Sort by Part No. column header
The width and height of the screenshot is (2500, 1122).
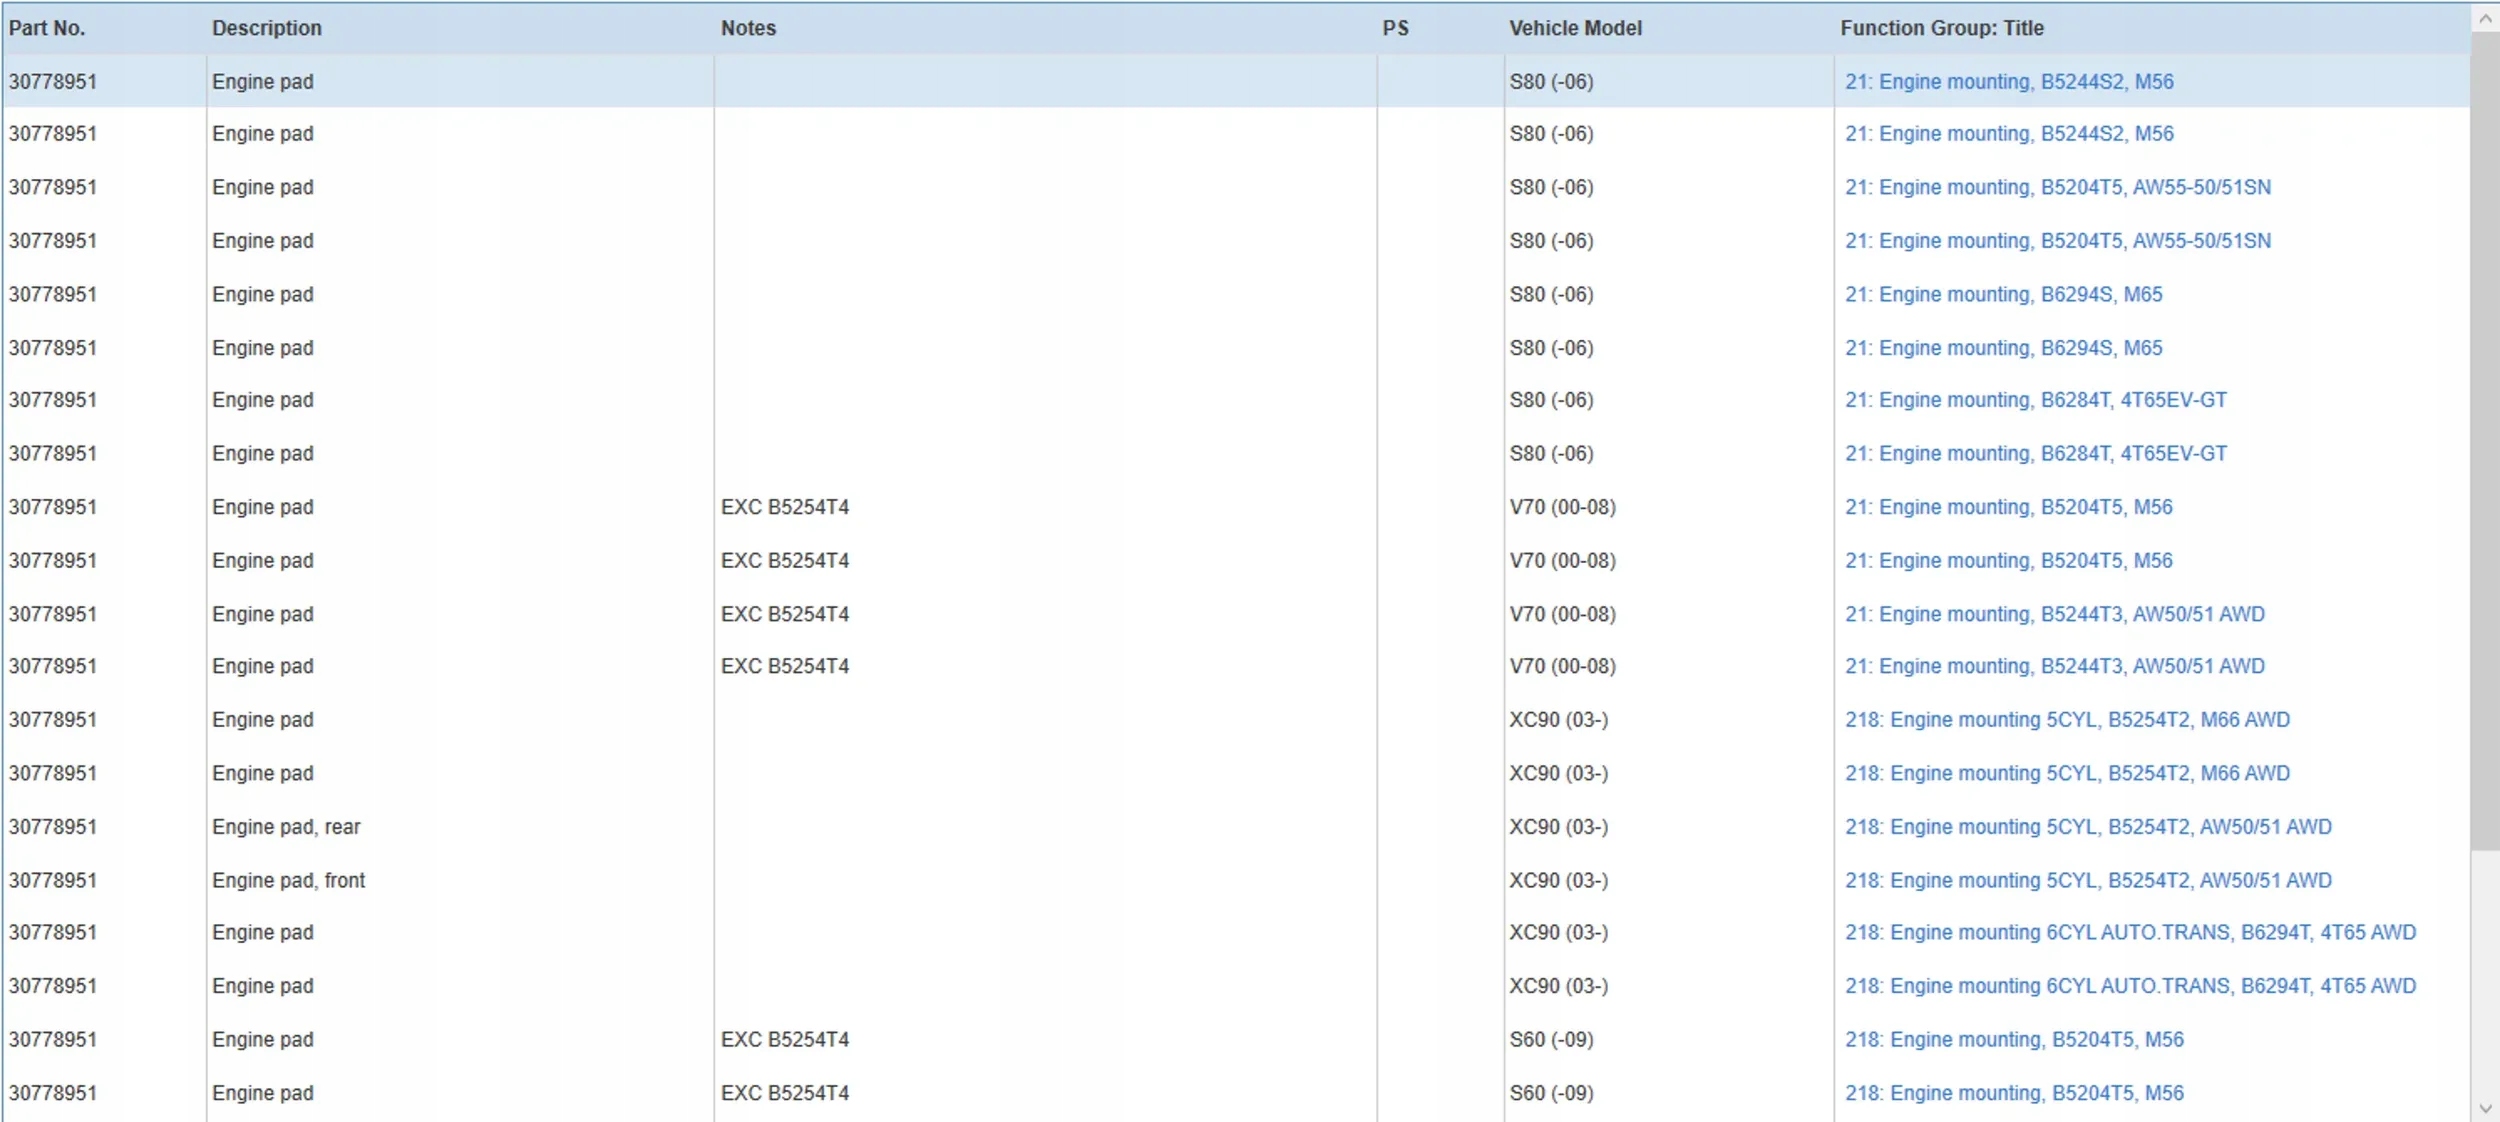47,28
